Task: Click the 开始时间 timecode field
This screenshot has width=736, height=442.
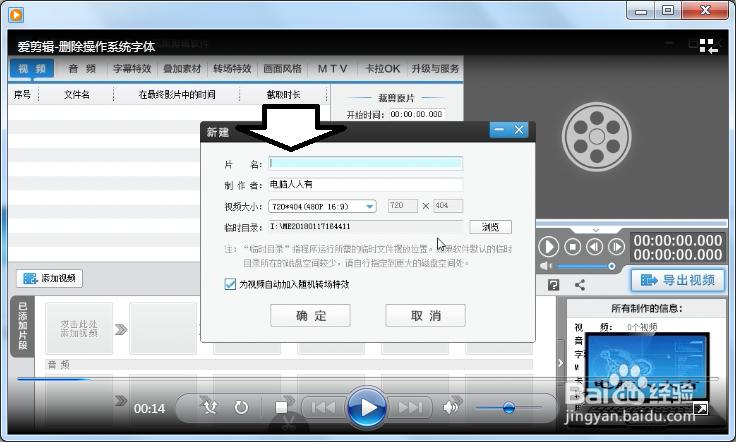Action: coord(417,114)
